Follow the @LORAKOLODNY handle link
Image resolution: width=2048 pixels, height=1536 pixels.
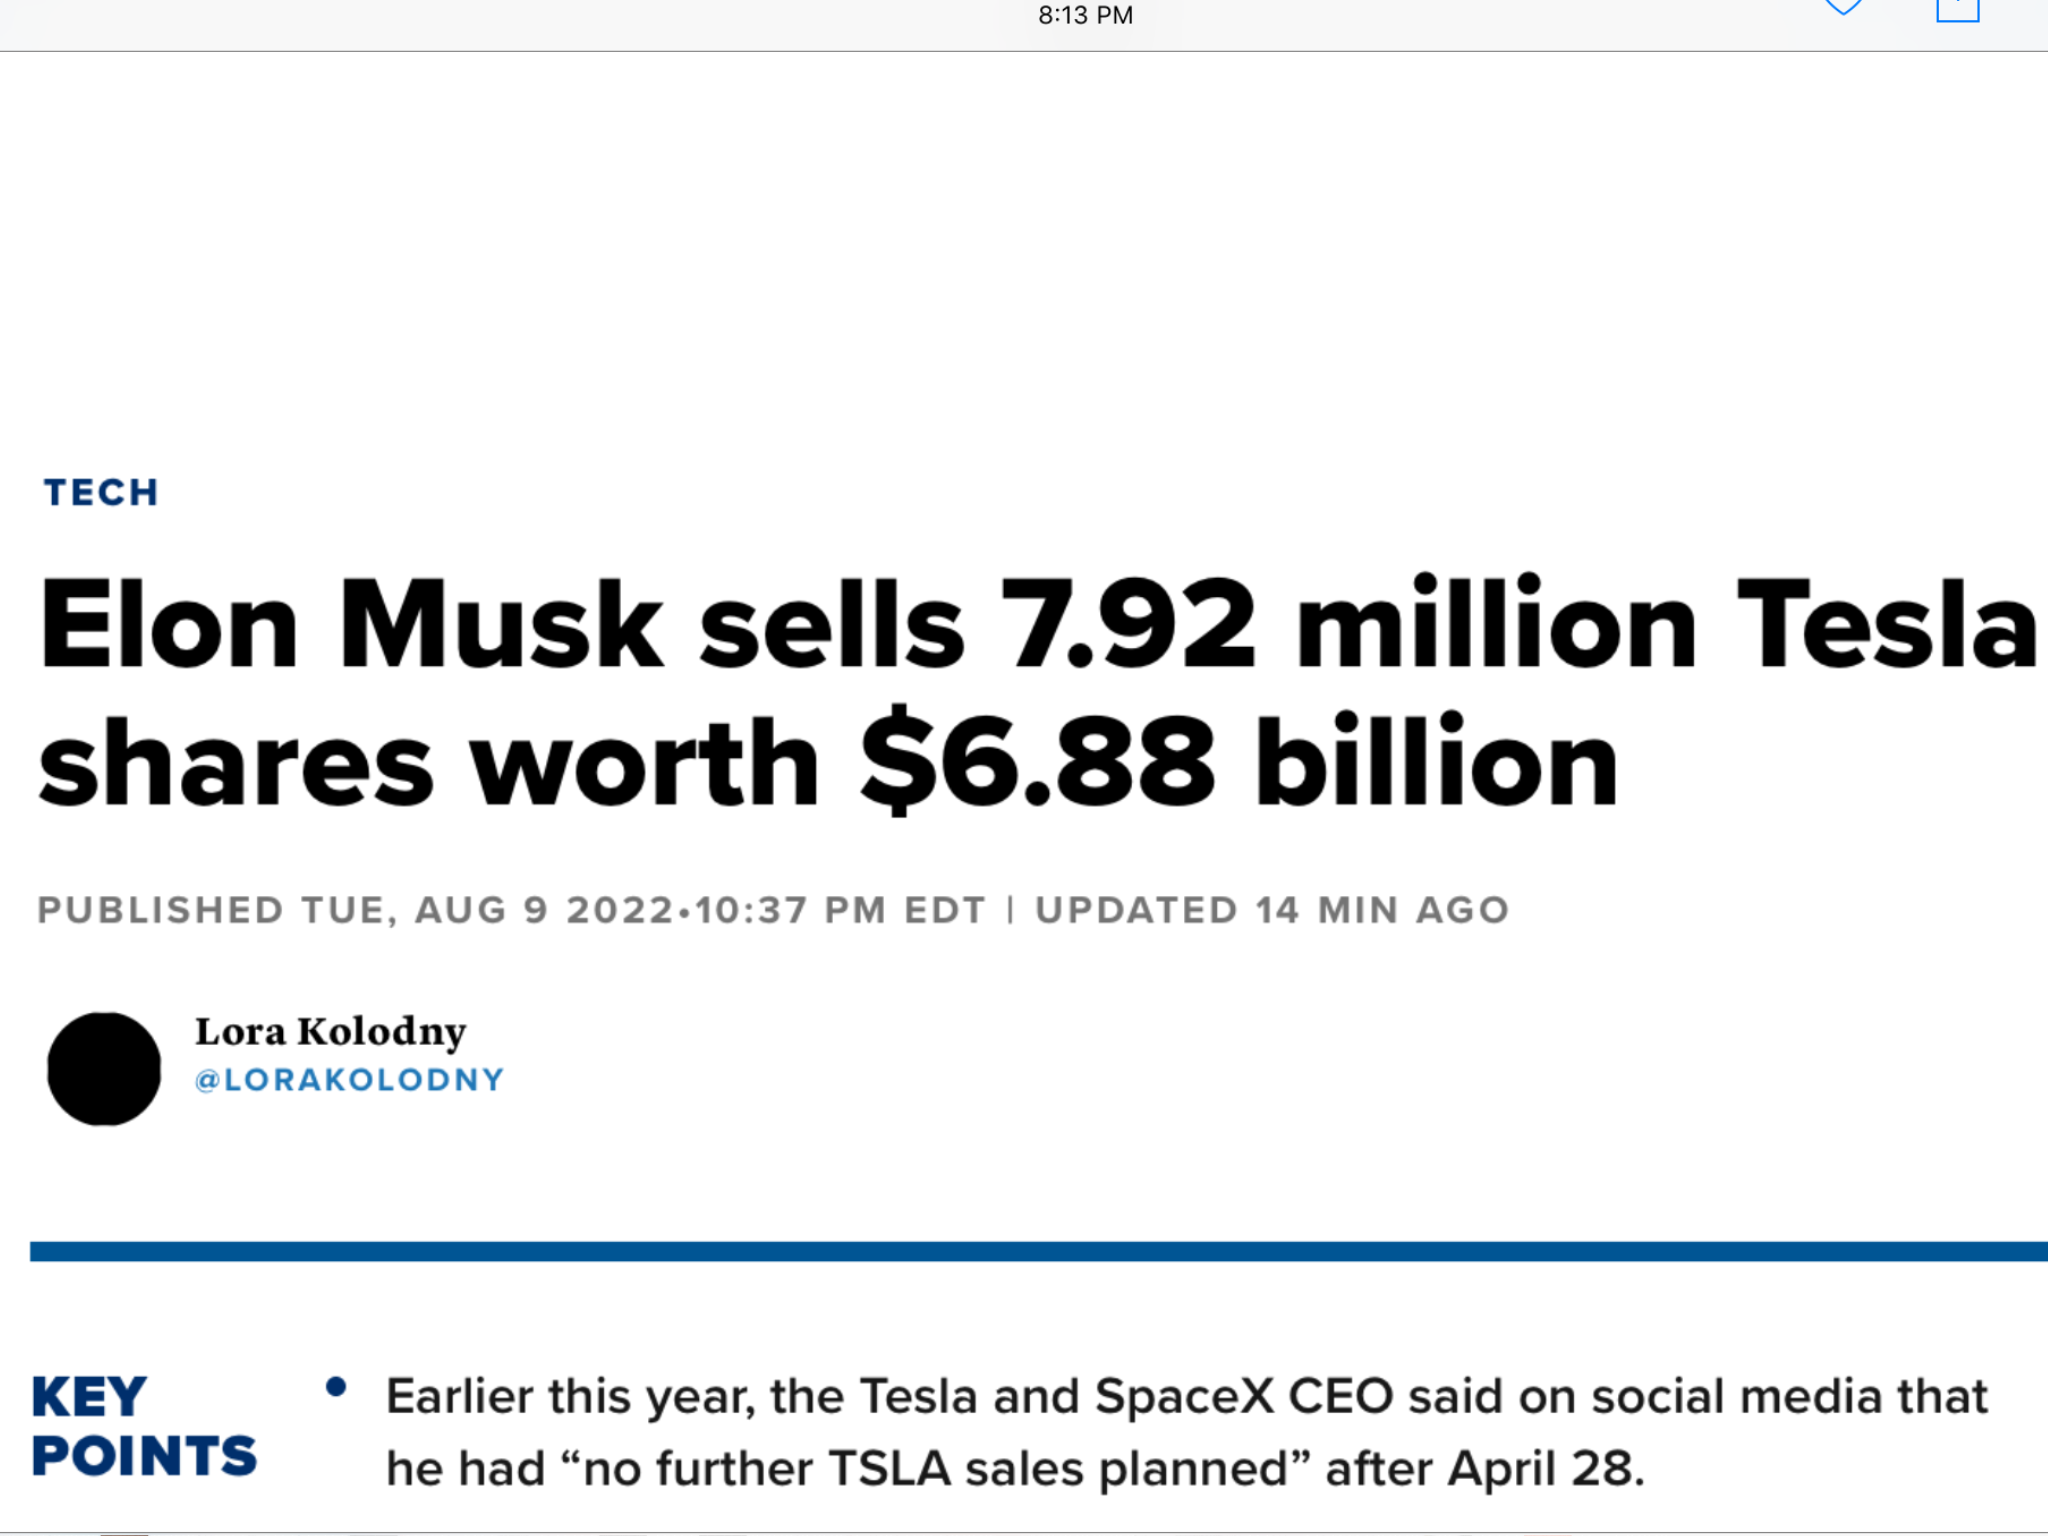point(349,1080)
